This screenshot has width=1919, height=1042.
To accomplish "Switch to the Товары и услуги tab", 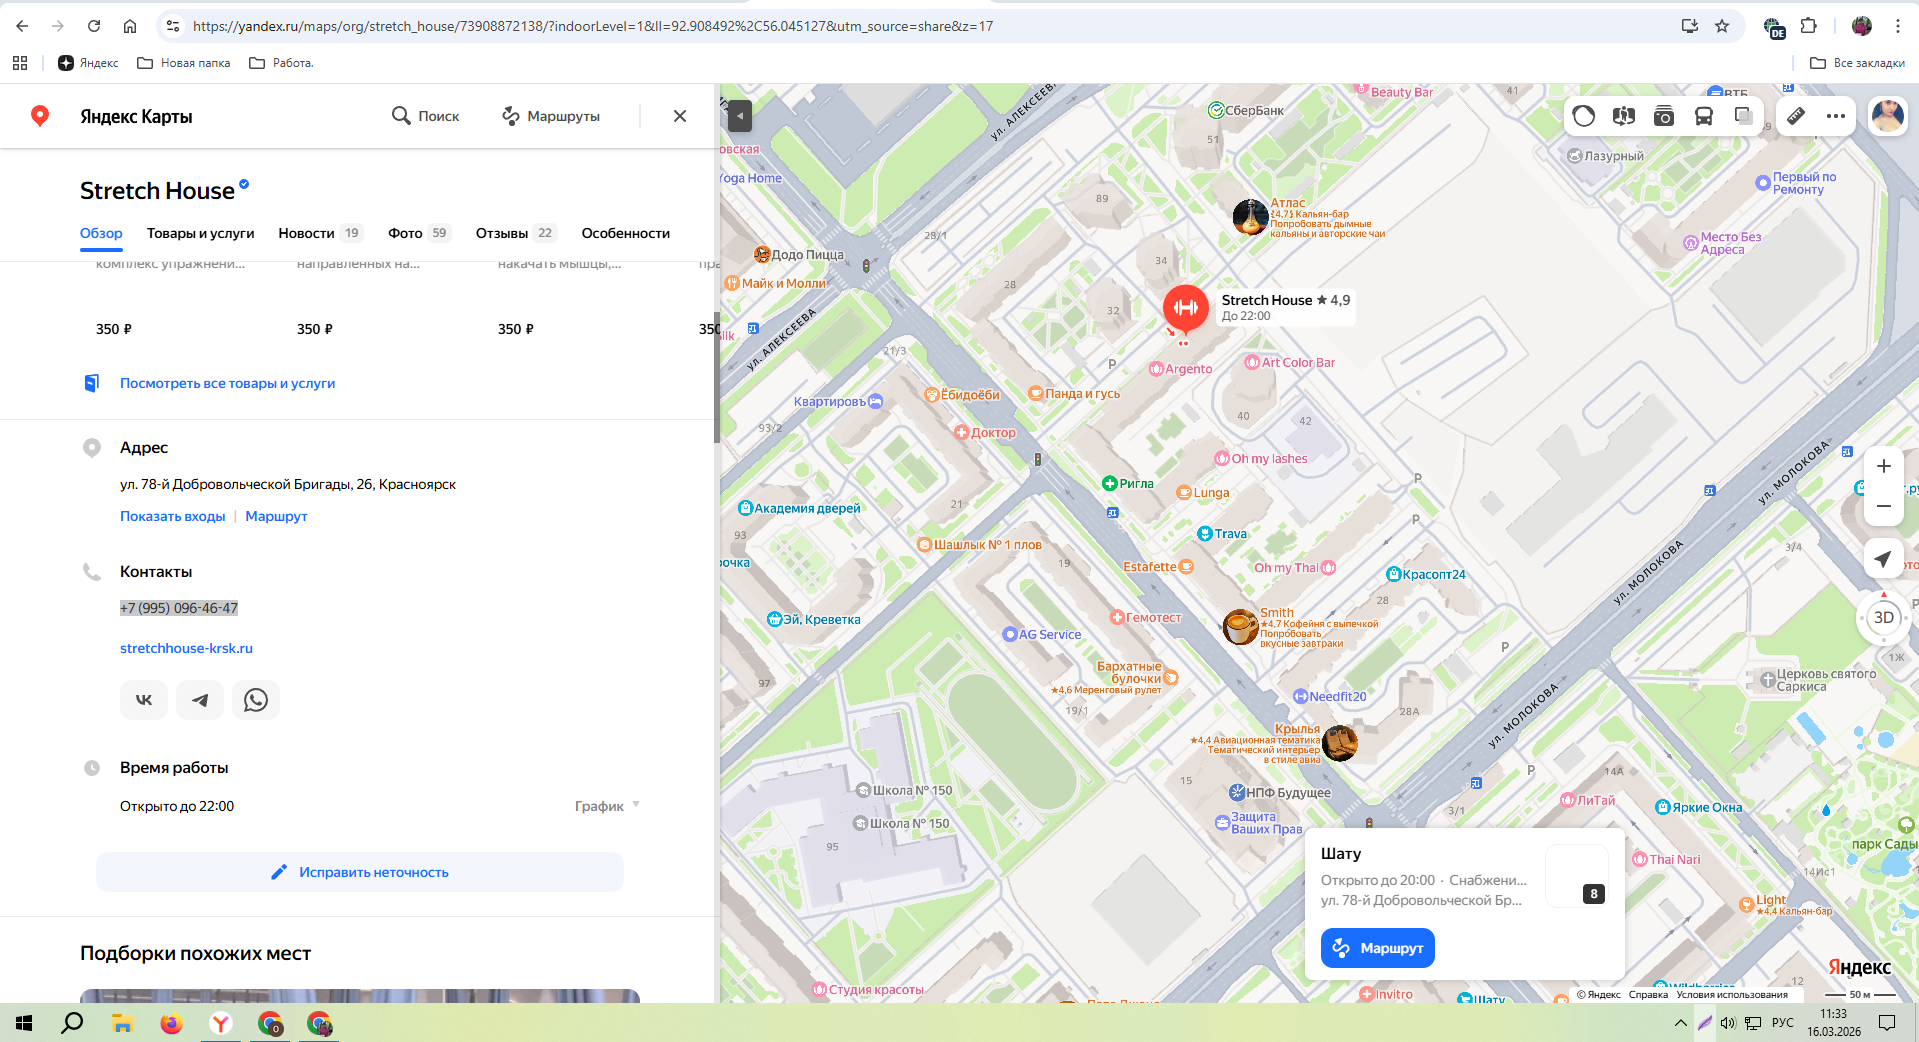I will 201,233.
